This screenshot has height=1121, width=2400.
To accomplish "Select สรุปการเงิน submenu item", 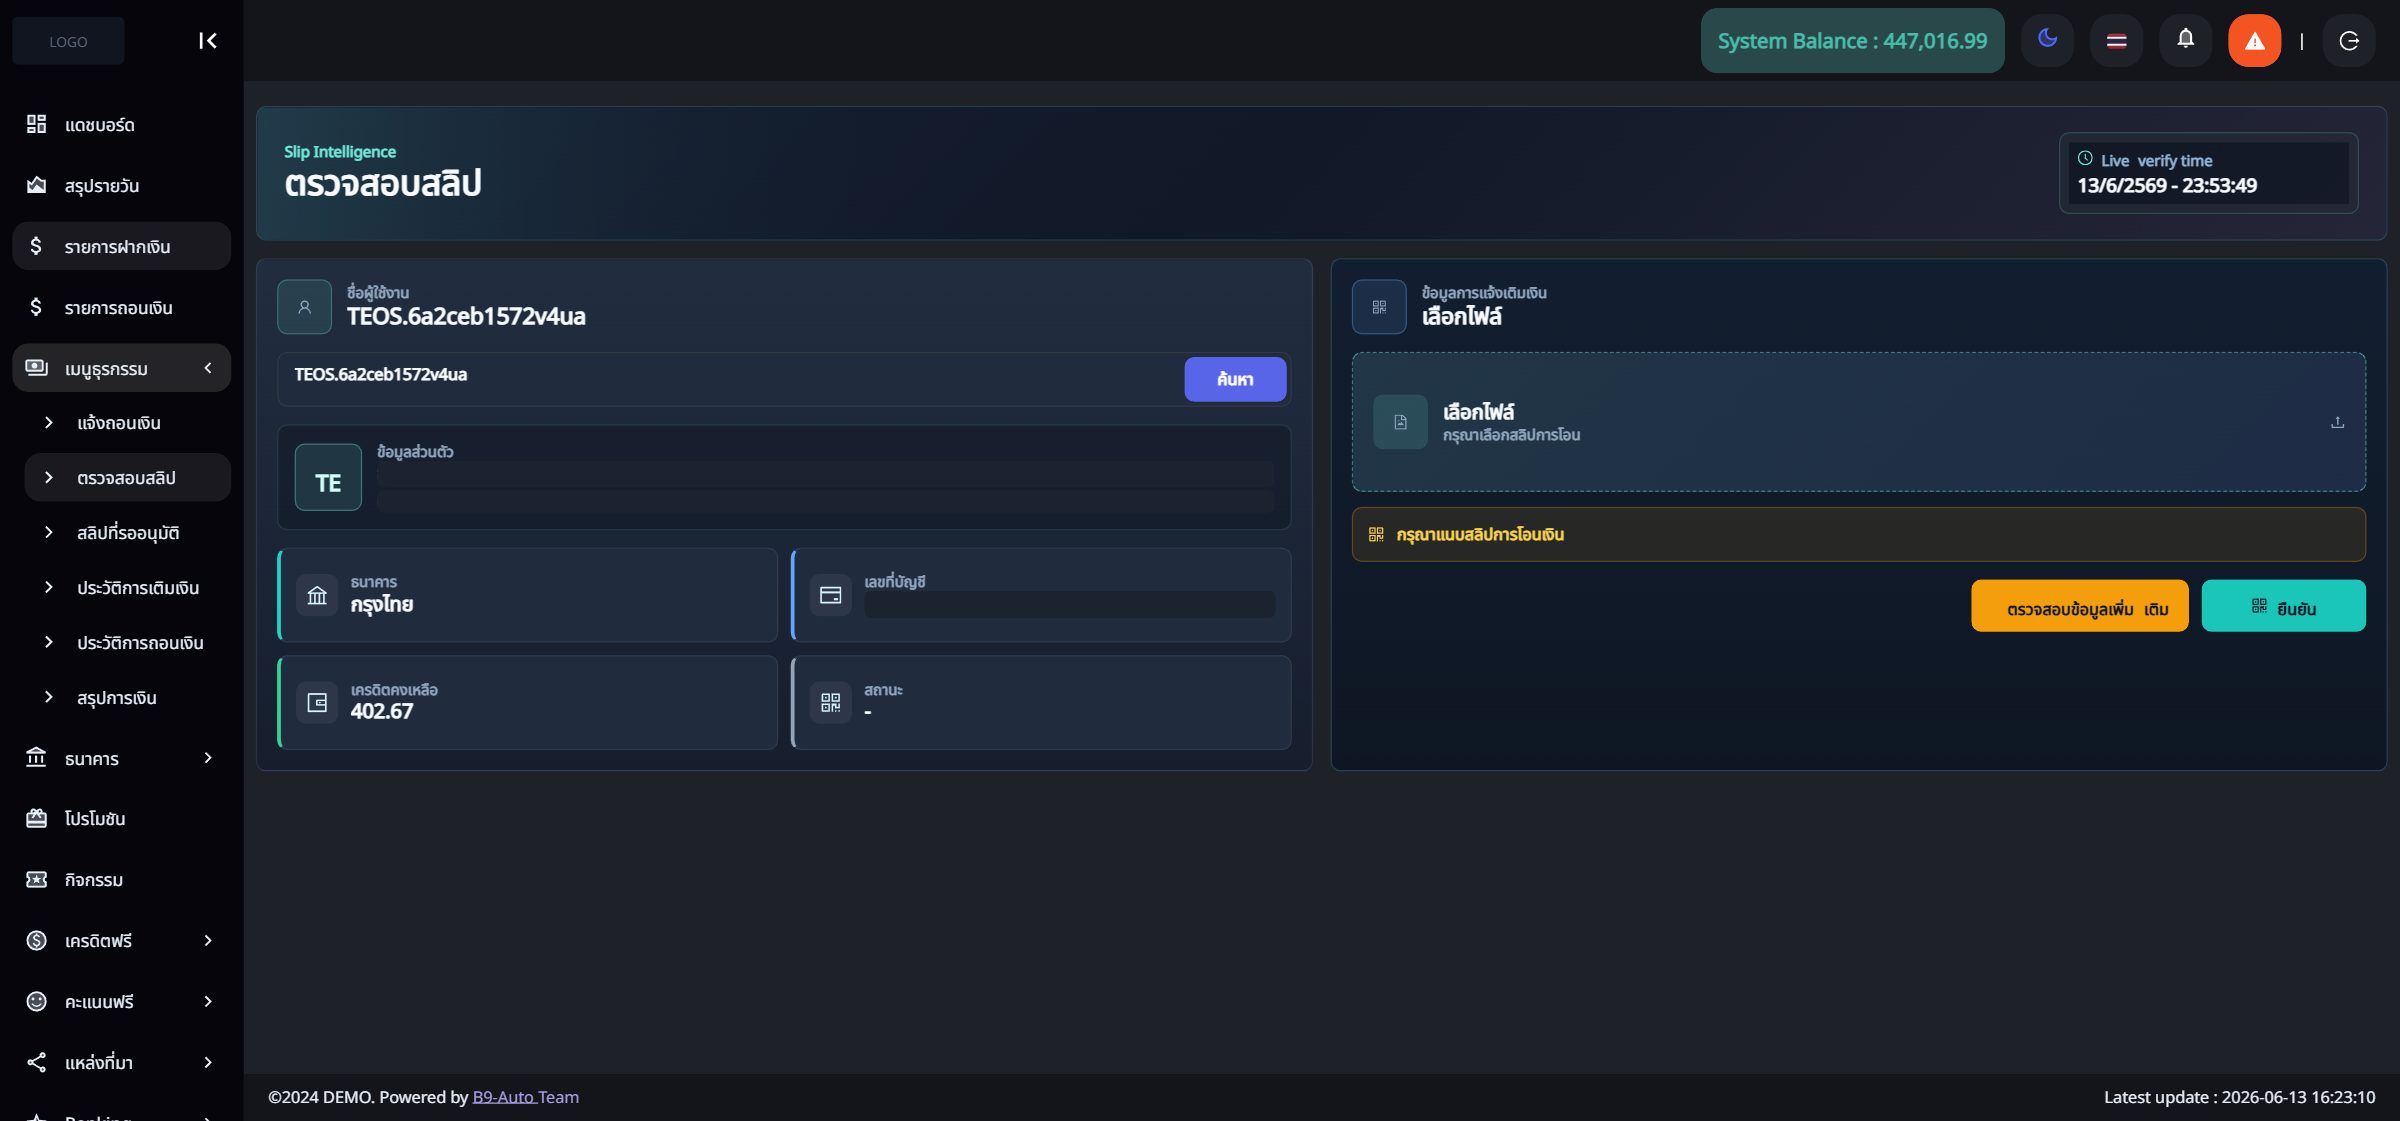I will [x=127, y=698].
